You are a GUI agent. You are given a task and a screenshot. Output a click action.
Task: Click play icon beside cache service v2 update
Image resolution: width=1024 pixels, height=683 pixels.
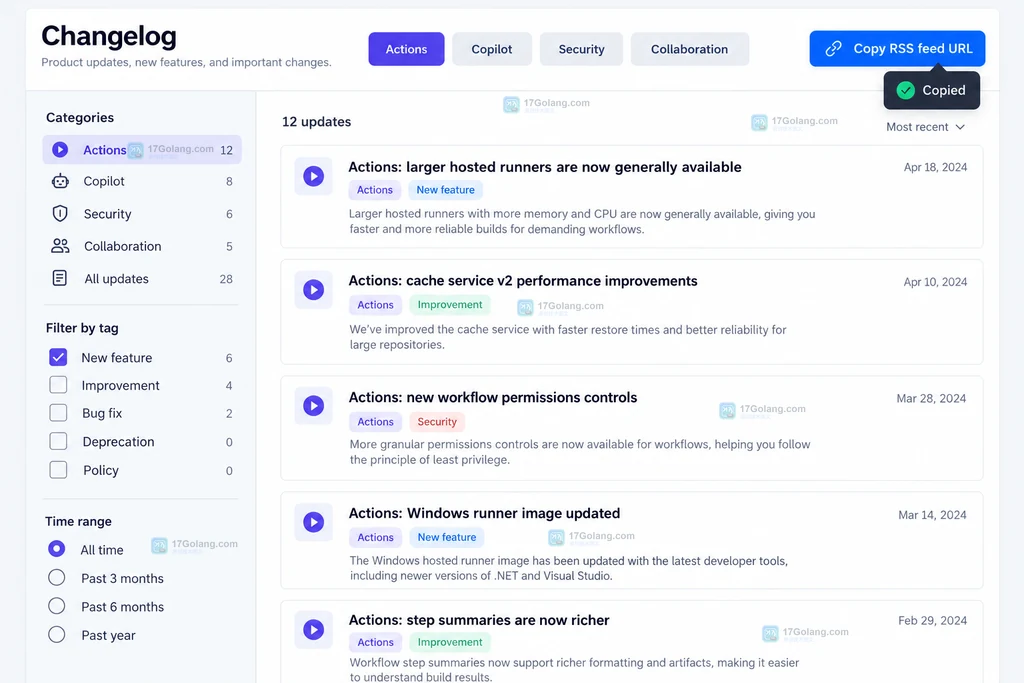(x=313, y=290)
